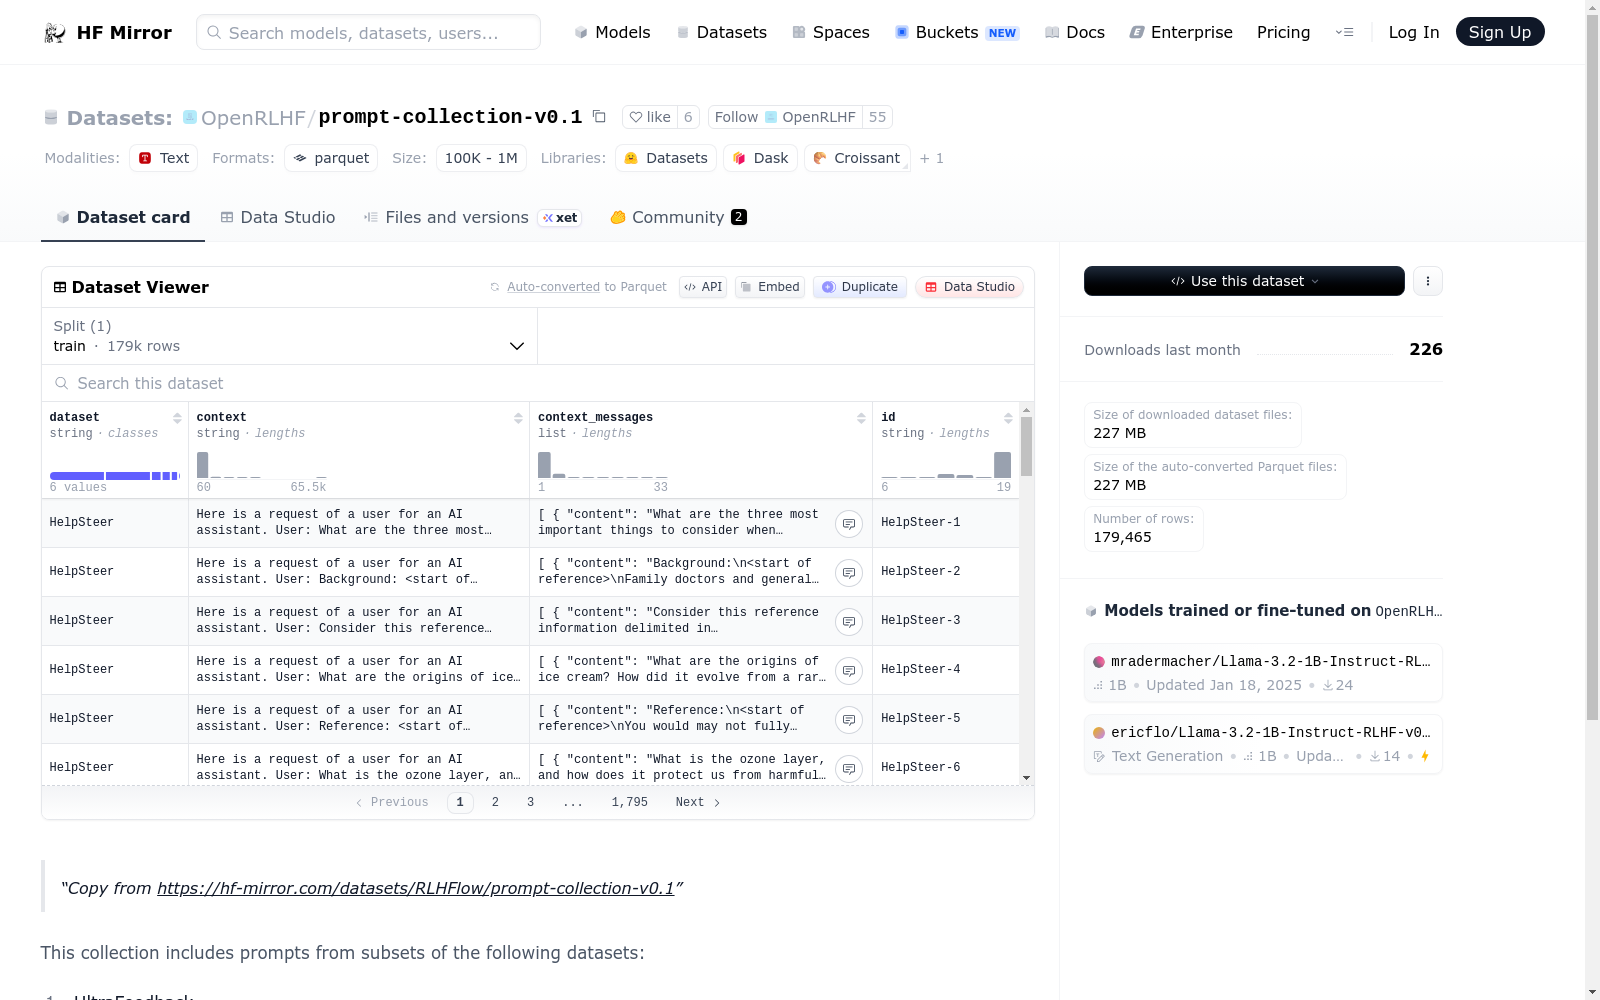Open message preview for HelpSteer-1 row

(x=849, y=523)
